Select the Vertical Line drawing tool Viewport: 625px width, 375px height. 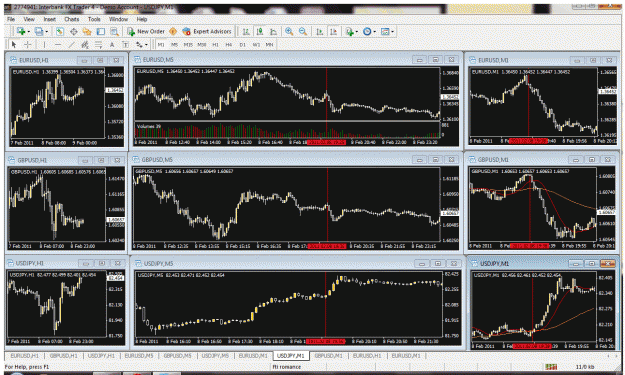(x=44, y=45)
